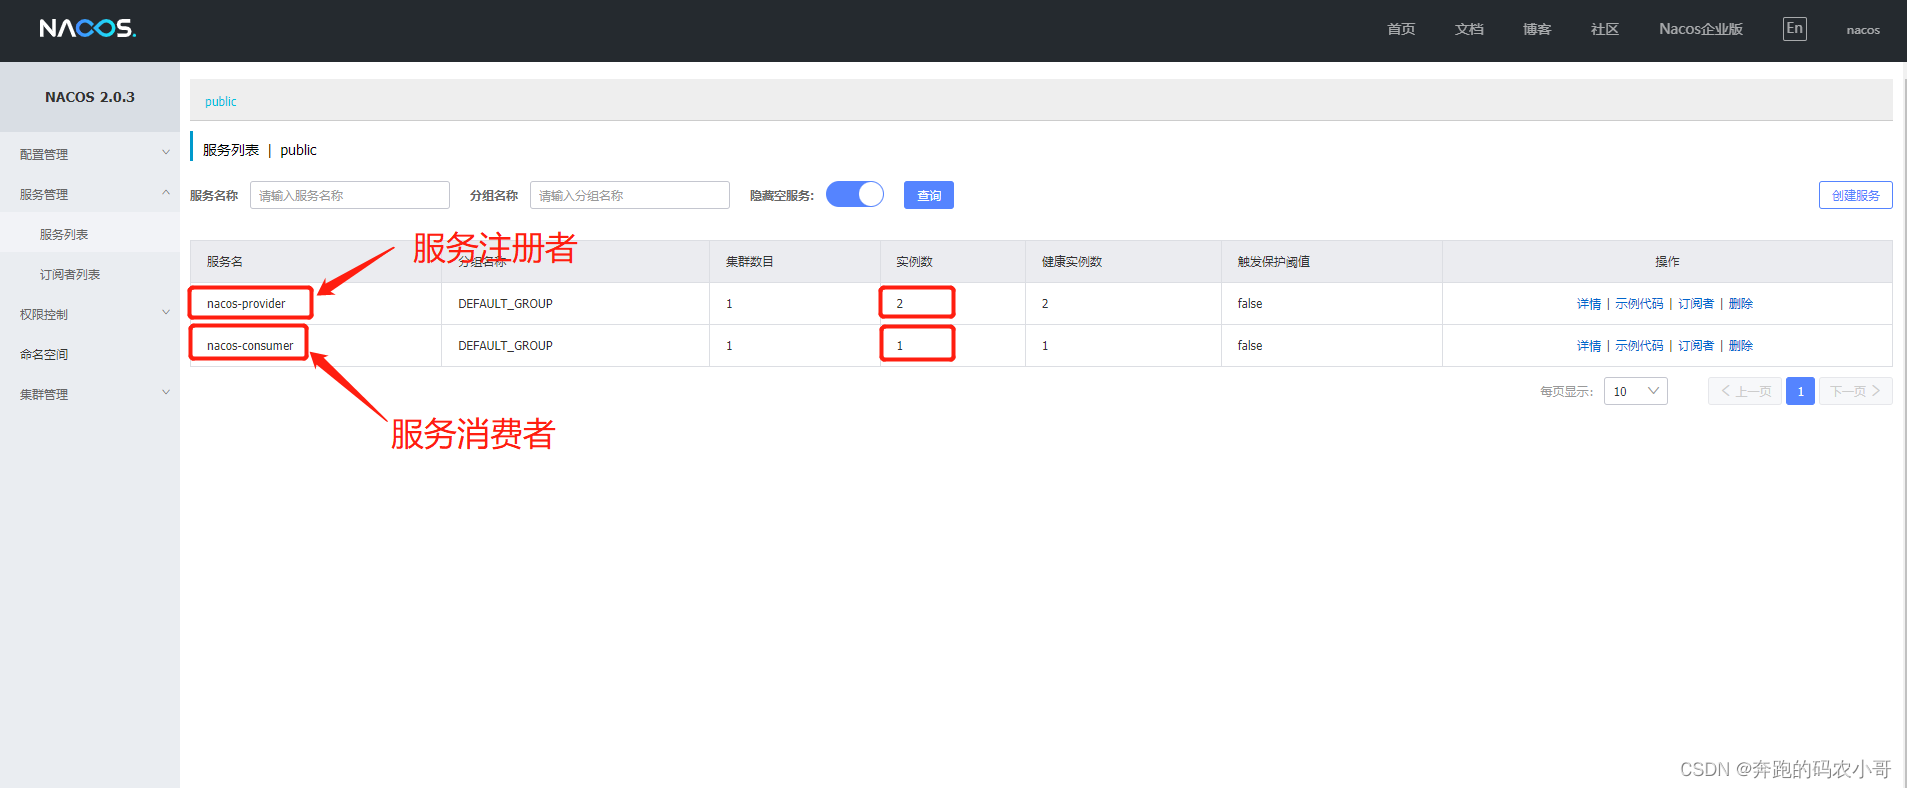Expand the 集群管理 sidebar menu

pyautogui.click(x=90, y=394)
